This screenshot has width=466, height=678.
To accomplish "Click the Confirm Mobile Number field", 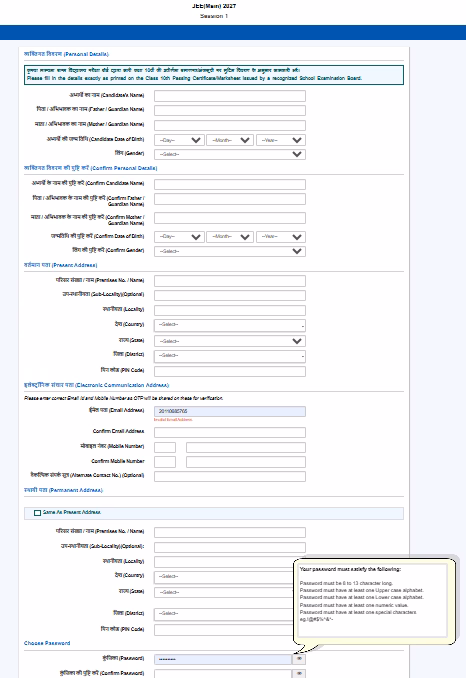I will click(x=246, y=462).
